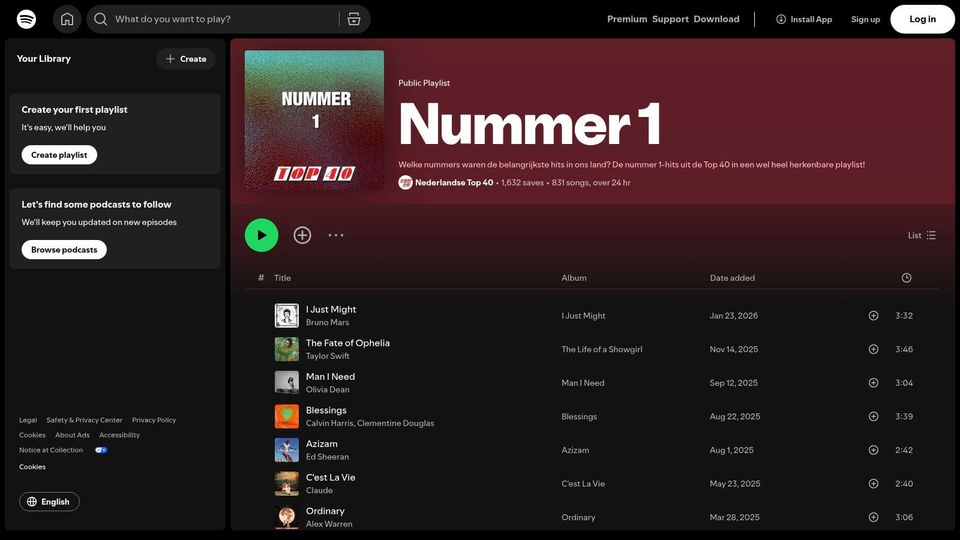Screen dimensions: 960x540
Task: Click the I Just Might album art
Action: click(287, 316)
